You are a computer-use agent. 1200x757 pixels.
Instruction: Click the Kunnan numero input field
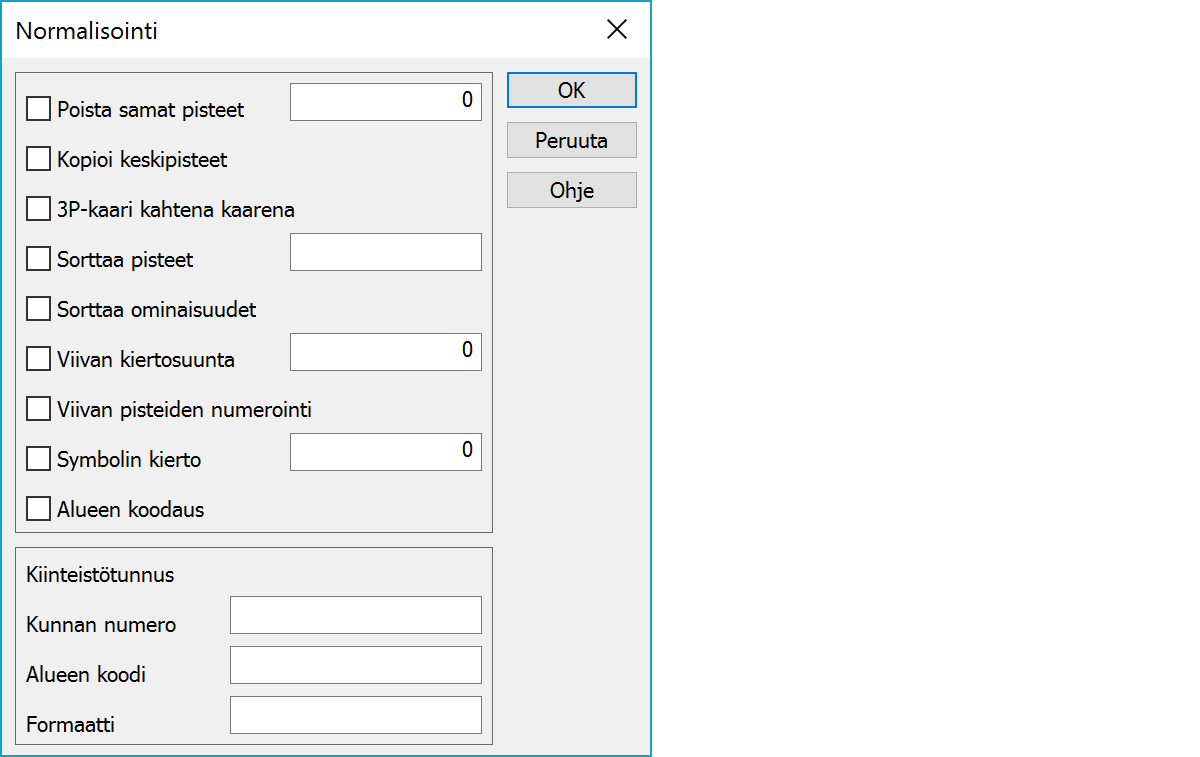355,615
